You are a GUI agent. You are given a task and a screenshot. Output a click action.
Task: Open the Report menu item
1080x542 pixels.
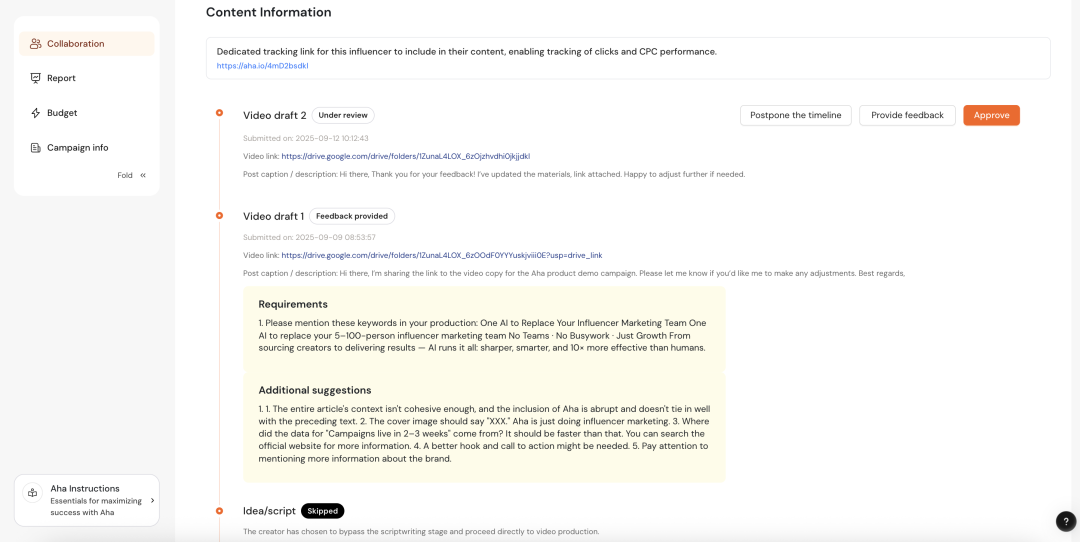pos(61,78)
